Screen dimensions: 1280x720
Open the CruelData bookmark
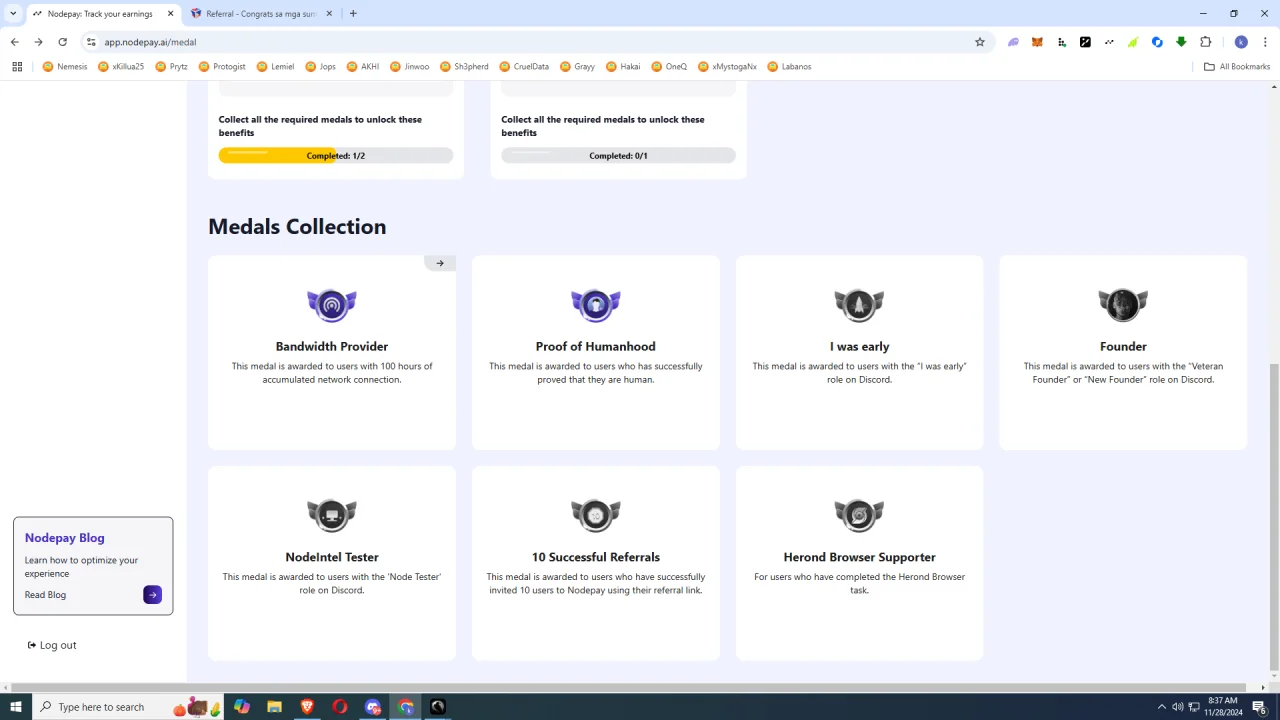(x=524, y=67)
